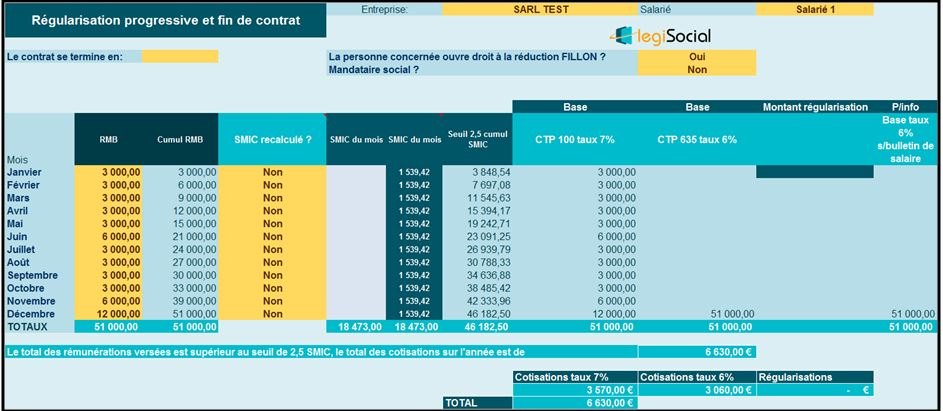The image size is (943, 411).
Task: Select the bottom TOTAL 6 630,00 € cell
Action: point(575,403)
